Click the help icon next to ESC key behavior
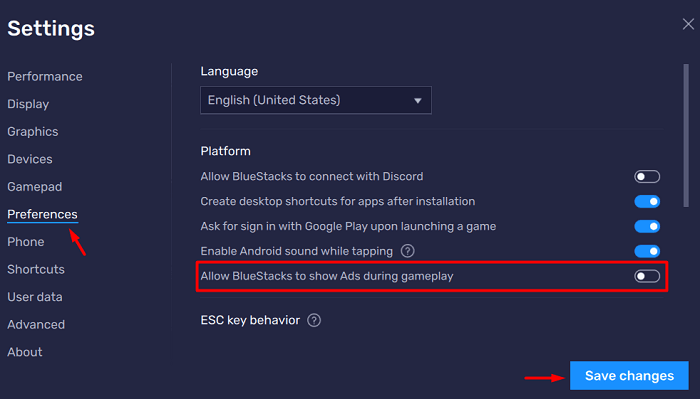Screen dimensions: 700x399 [314, 320]
